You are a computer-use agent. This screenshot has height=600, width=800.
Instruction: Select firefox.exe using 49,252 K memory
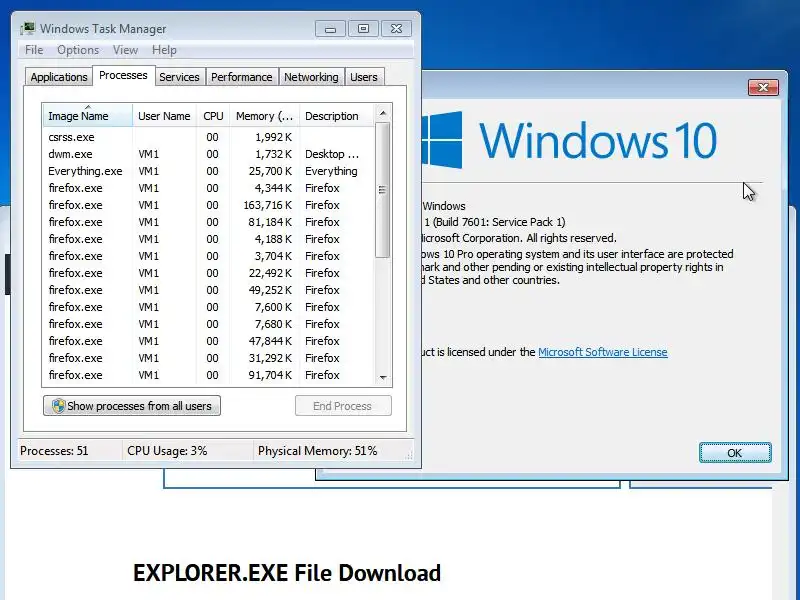(x=209, y=290)
